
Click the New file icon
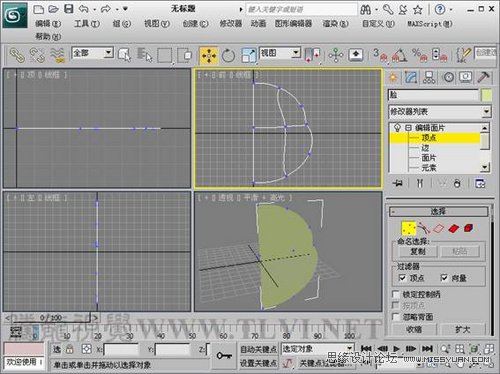click(x=39, y=9)
